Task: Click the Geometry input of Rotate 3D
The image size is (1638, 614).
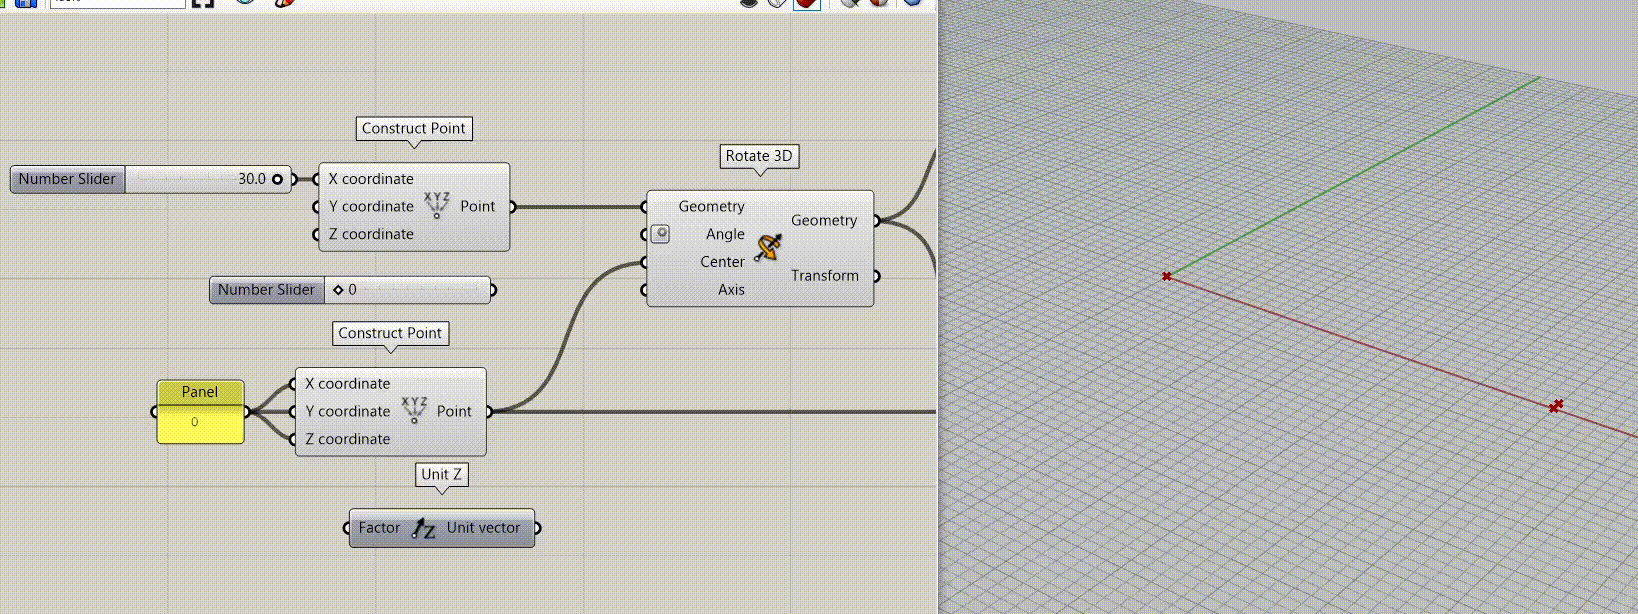Action: (x=711, y=207)
